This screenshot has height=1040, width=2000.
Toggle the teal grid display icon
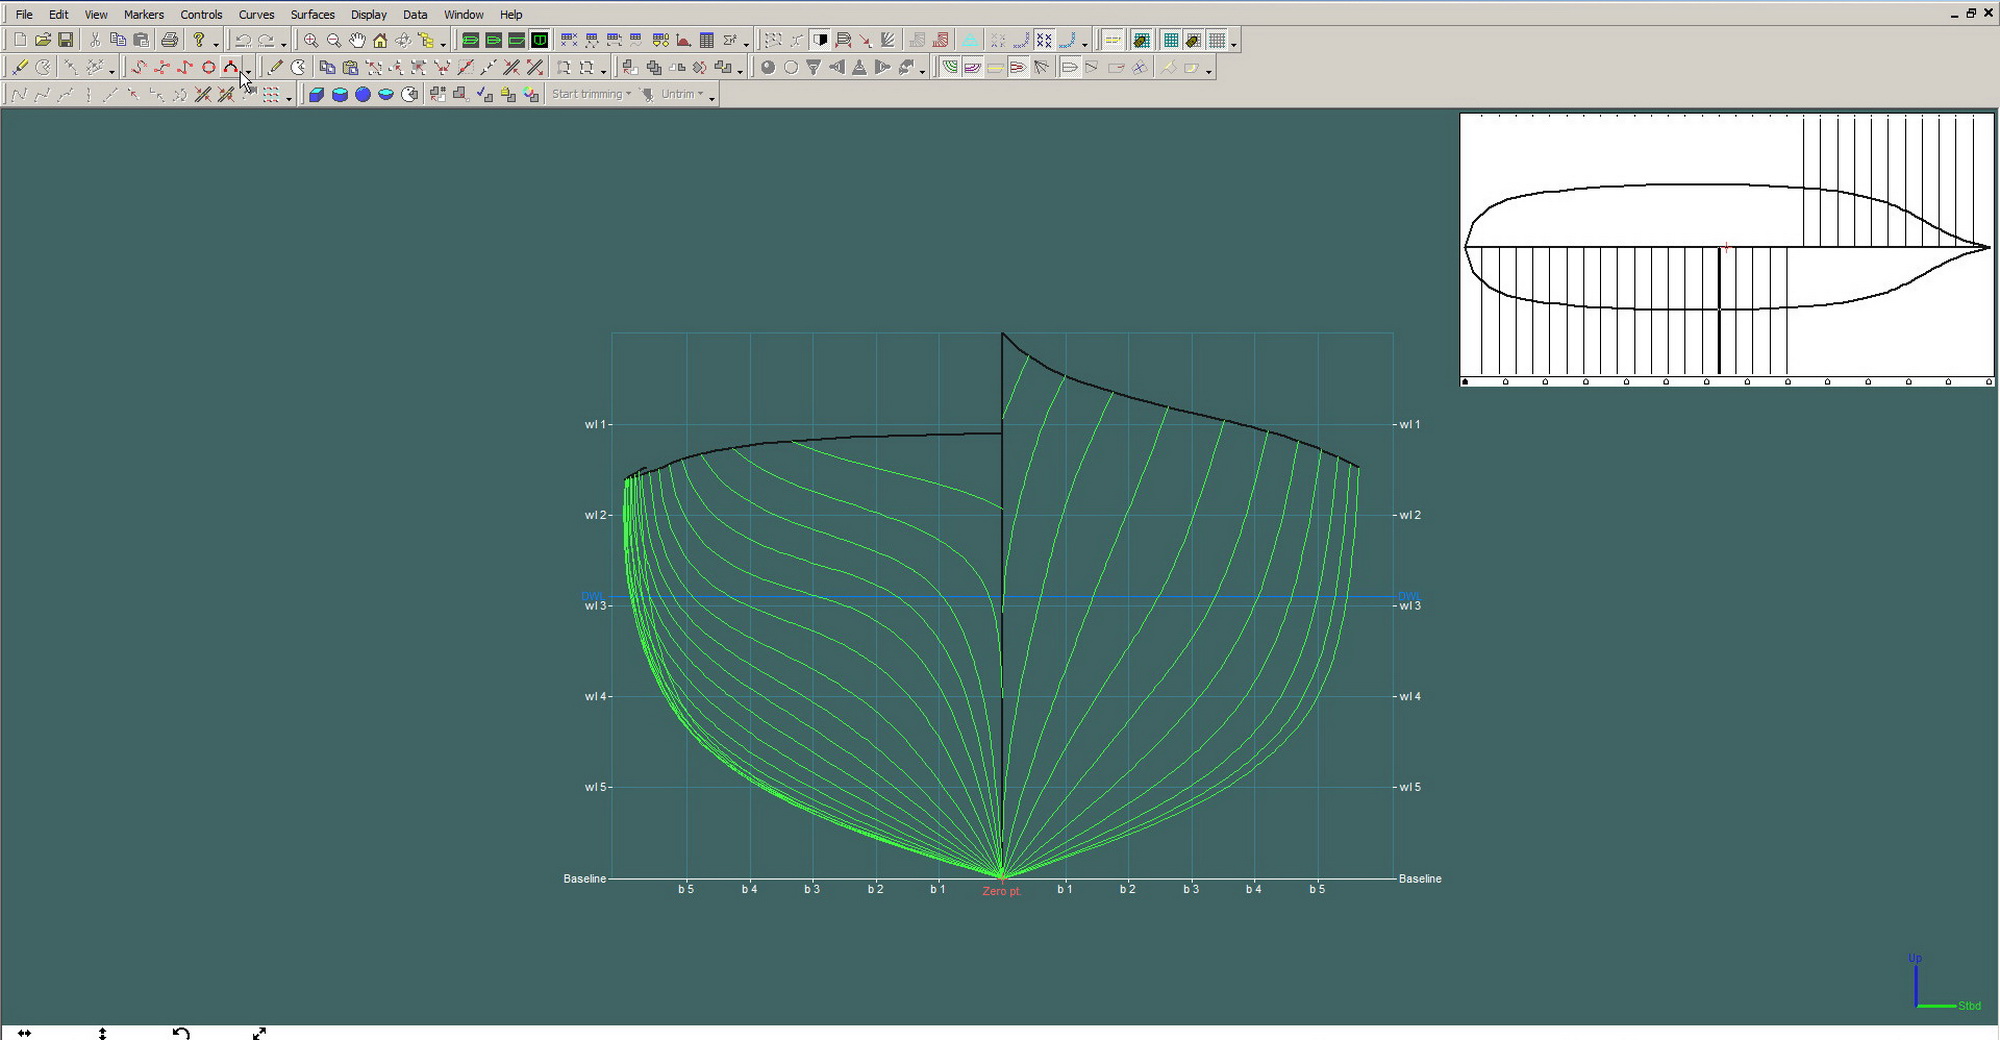click(1171, 40)
